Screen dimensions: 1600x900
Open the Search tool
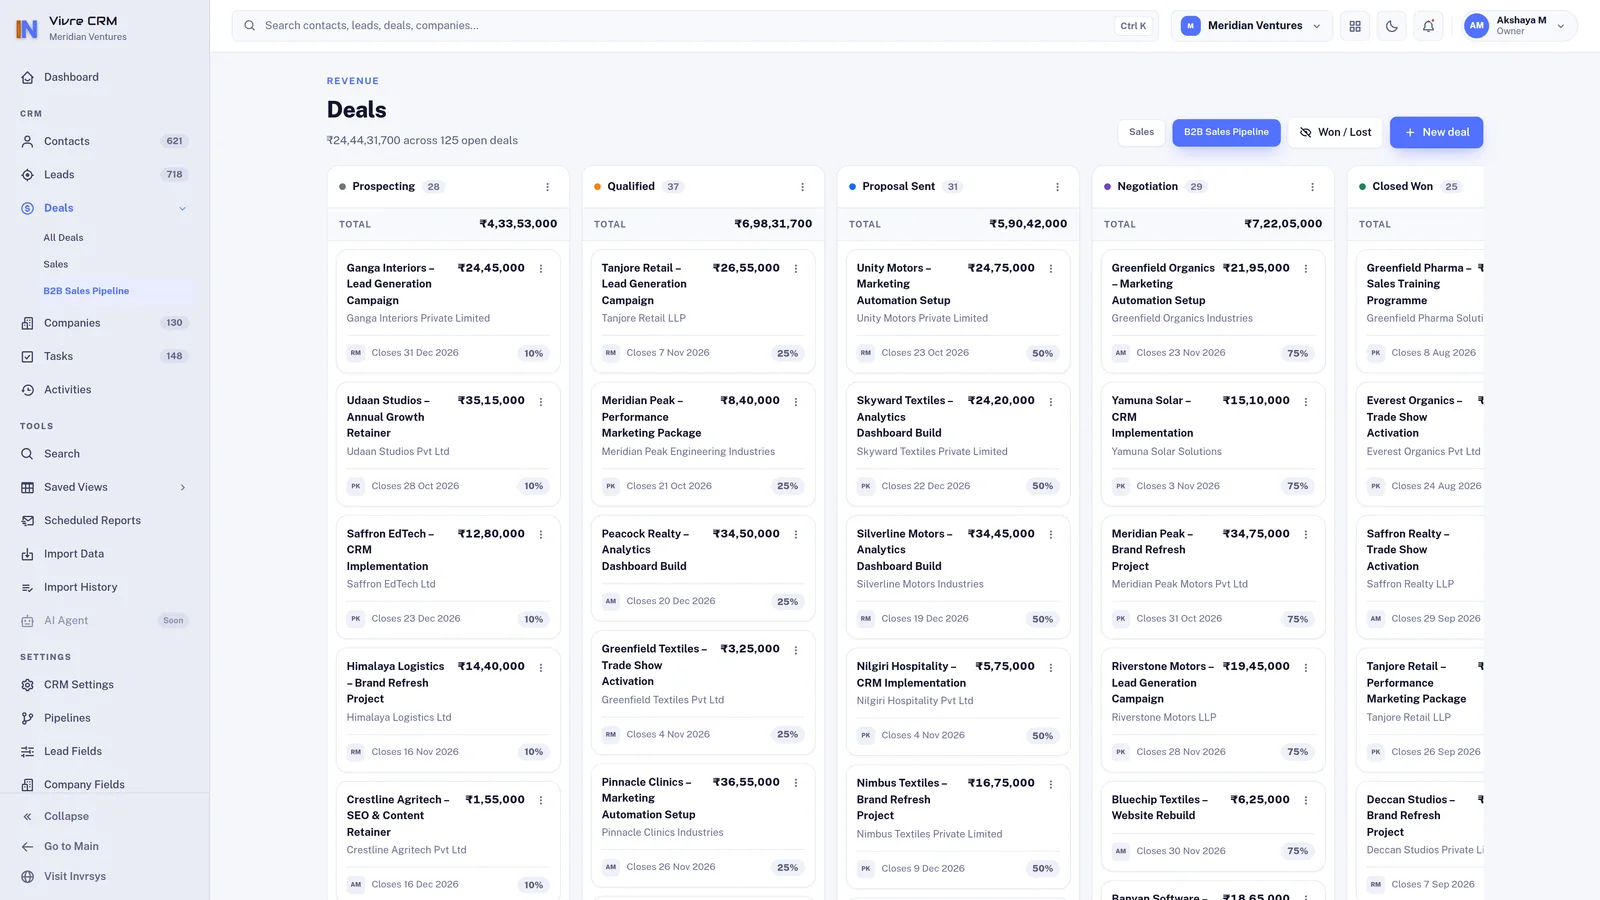click(104, 454)
